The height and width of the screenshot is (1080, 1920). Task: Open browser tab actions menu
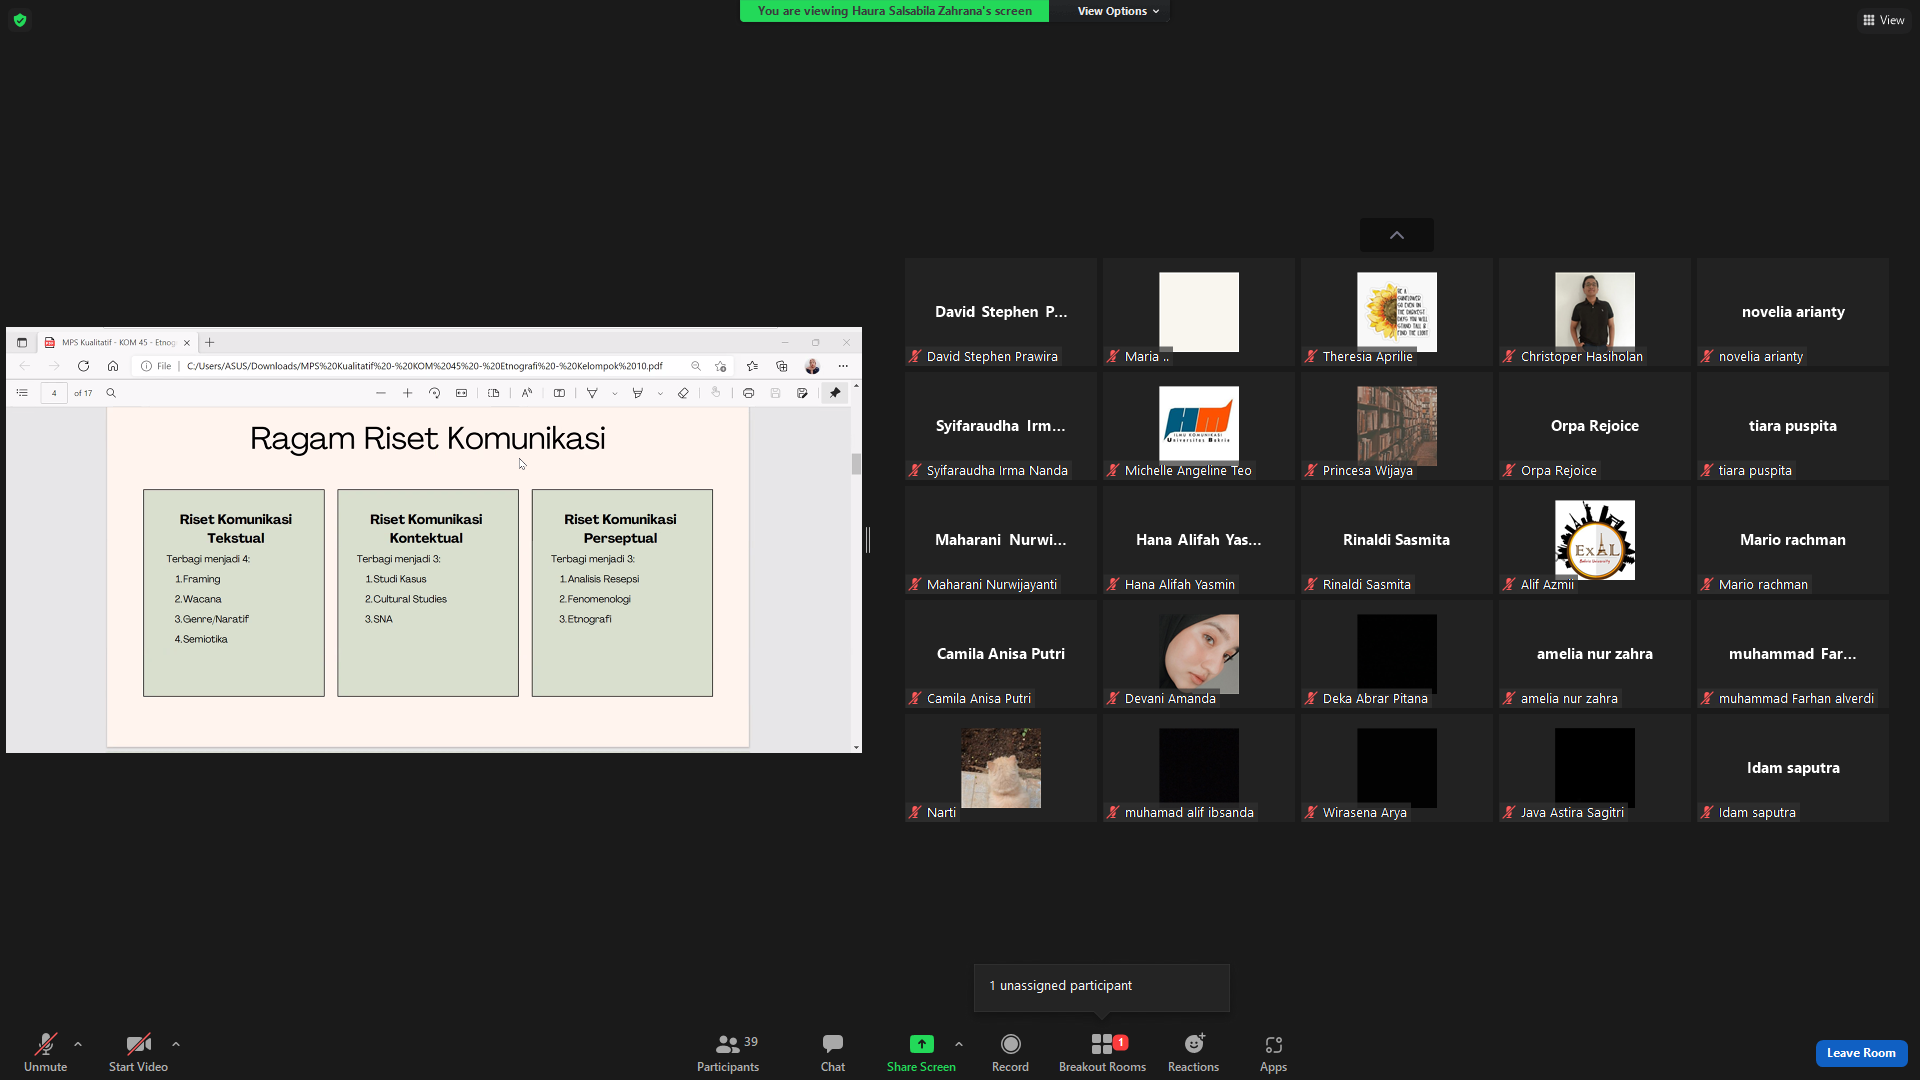(x=22, y=342)
